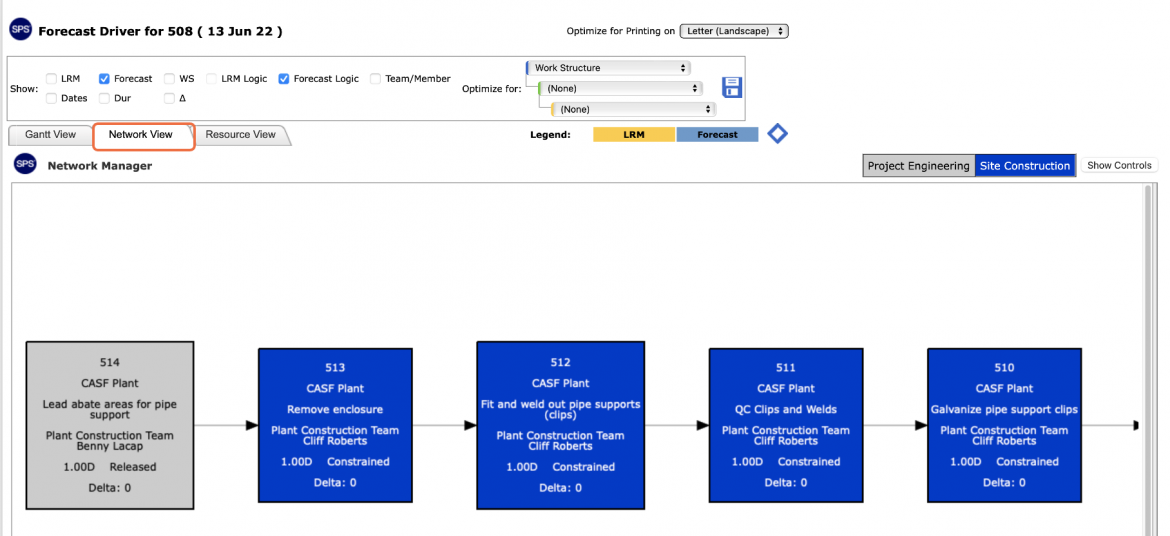Enable the Team/Member checkbox
This screenshot has width=1170, height=536.
click(375, 78)
